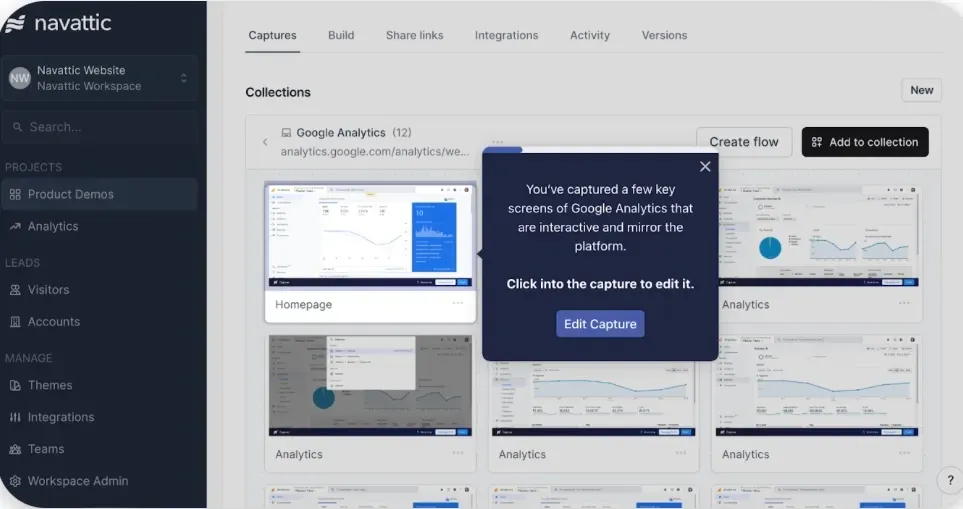
Task: Switch to the Share links tab
Action: click(x=415, y=35)
